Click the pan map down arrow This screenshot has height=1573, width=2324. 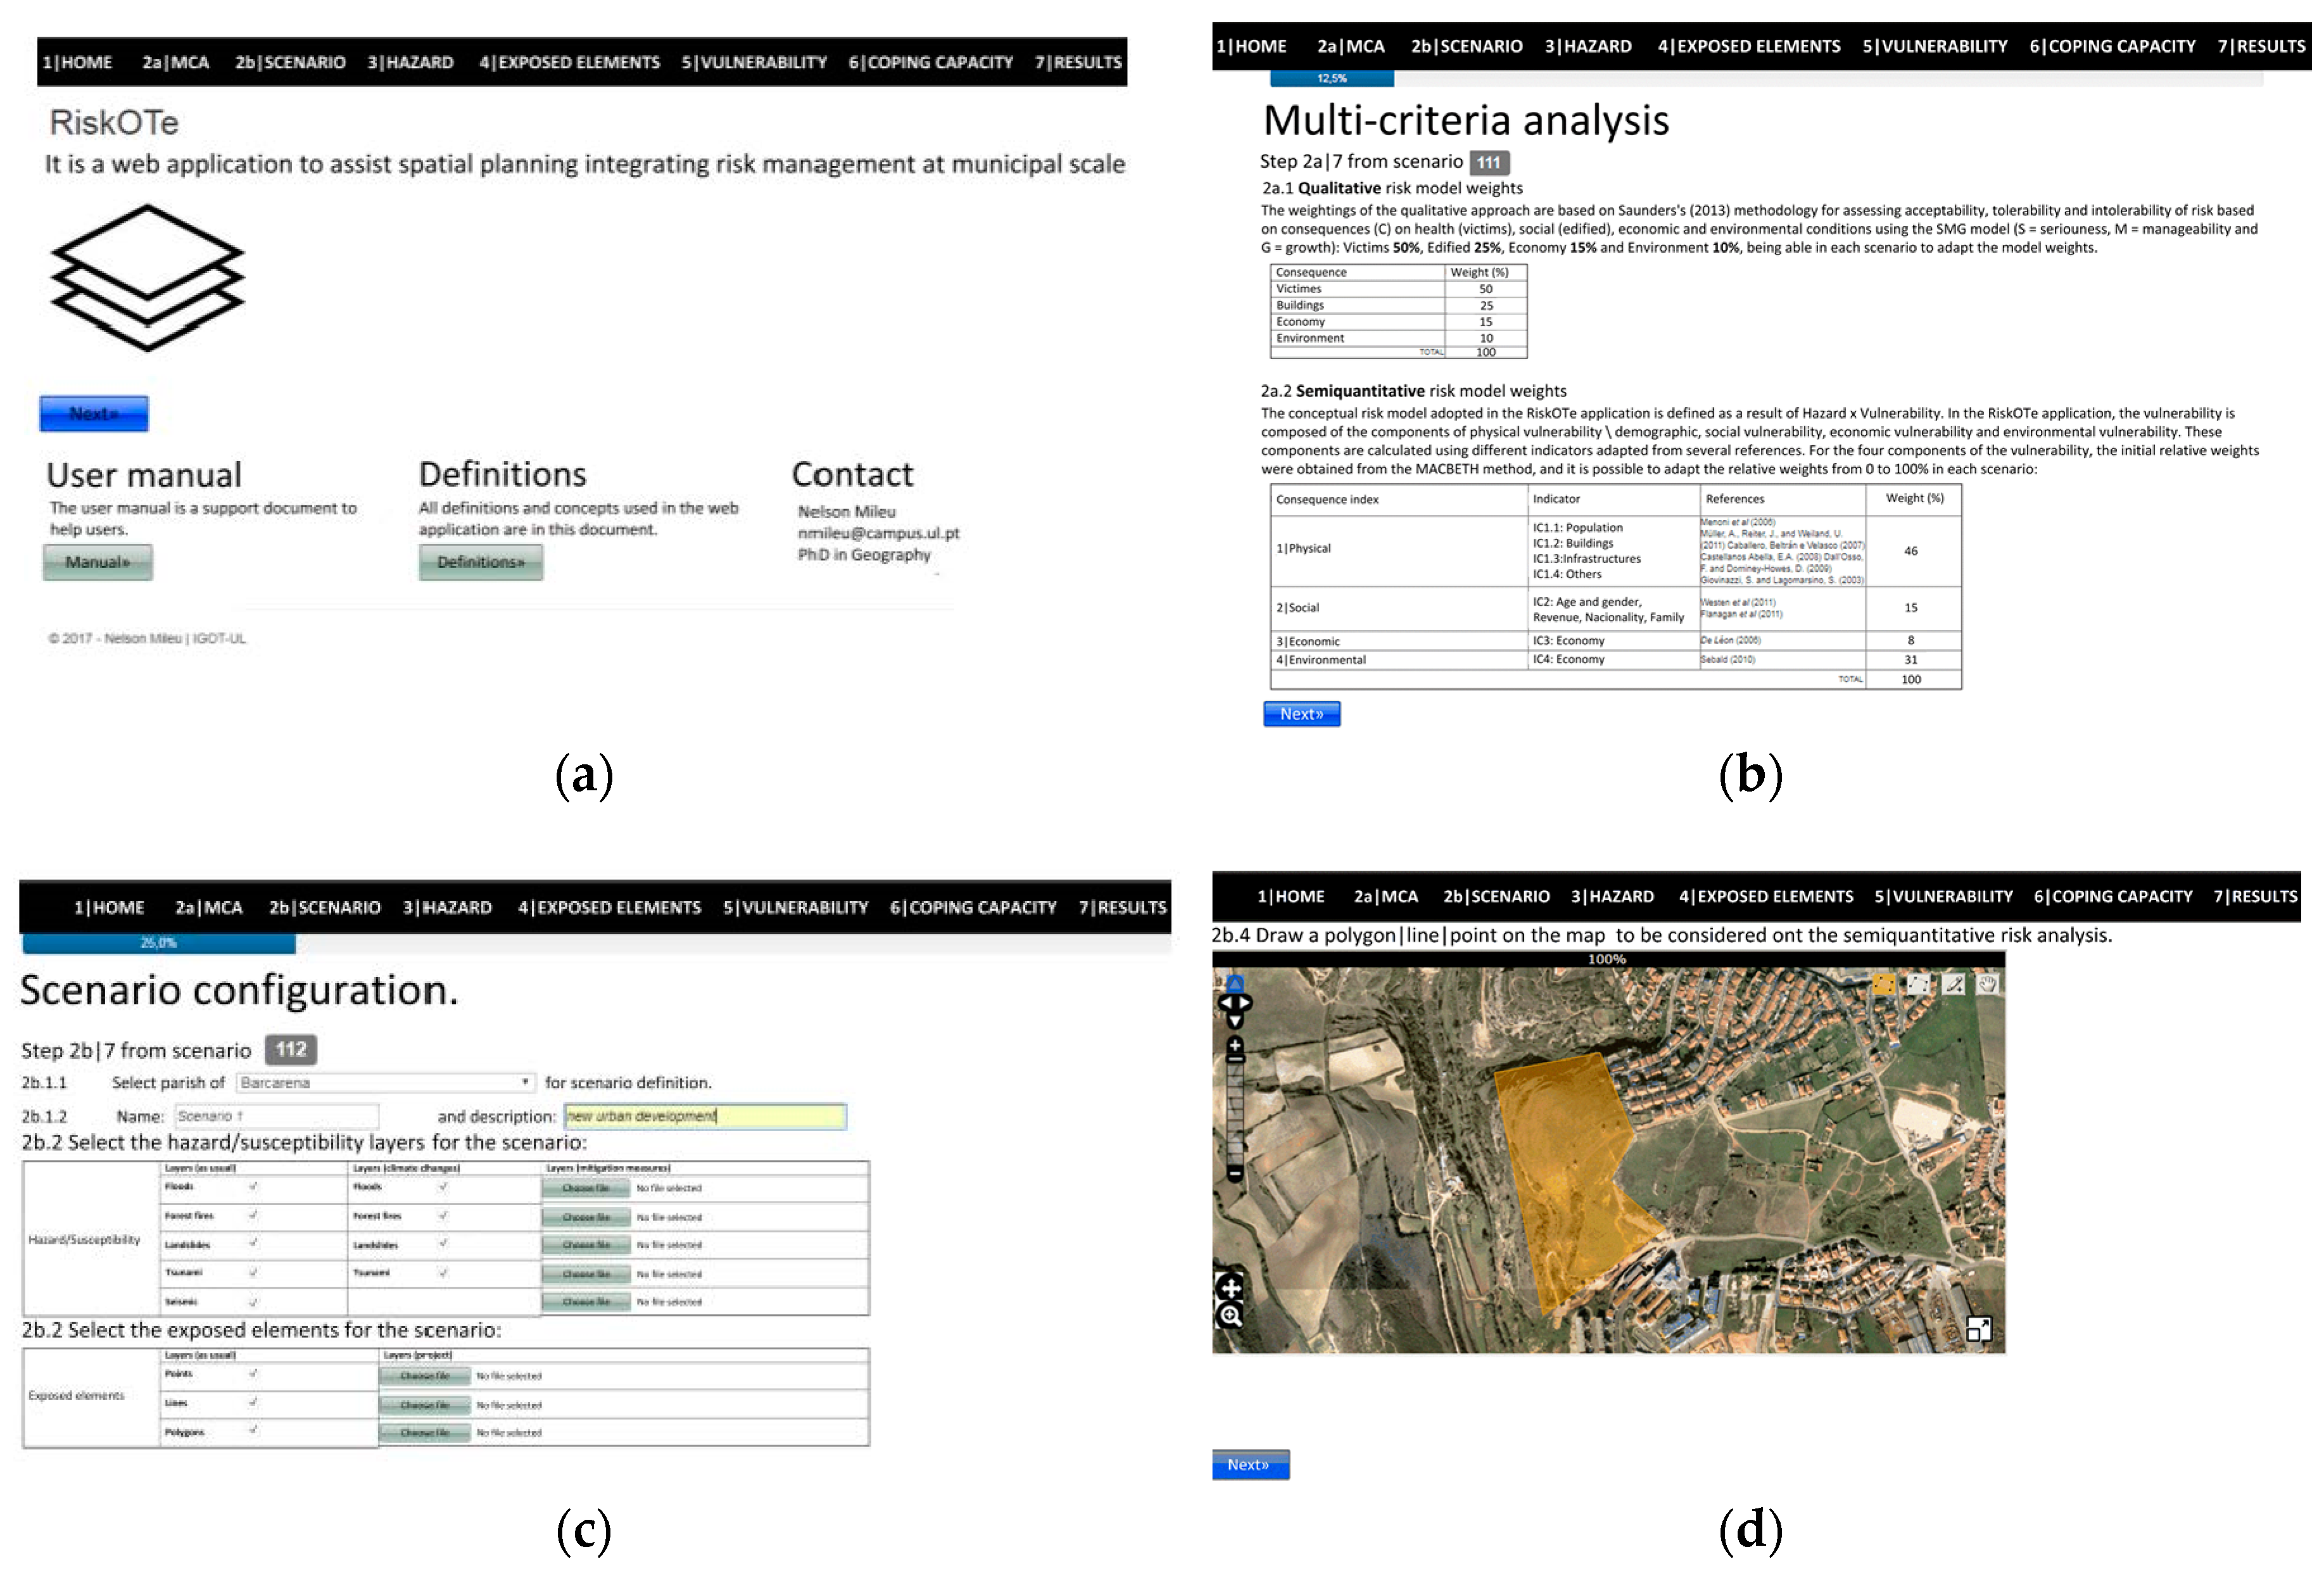coord(1235,1022)
